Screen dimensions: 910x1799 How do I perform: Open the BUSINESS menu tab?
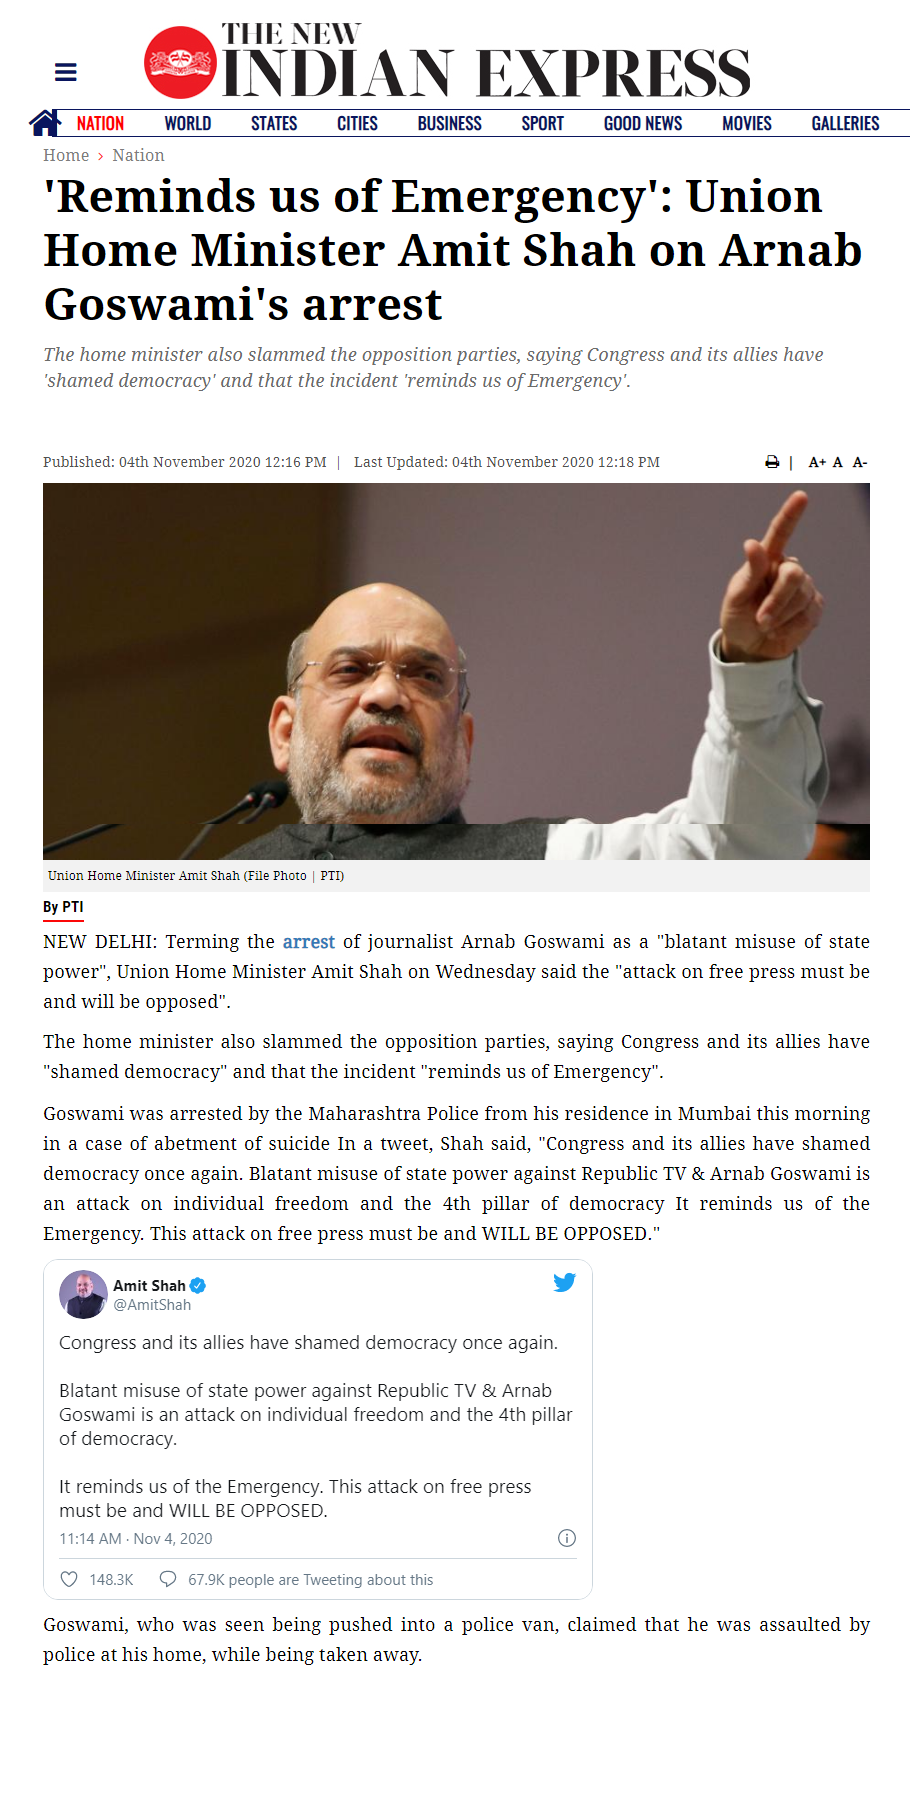(x=449, y=123)
